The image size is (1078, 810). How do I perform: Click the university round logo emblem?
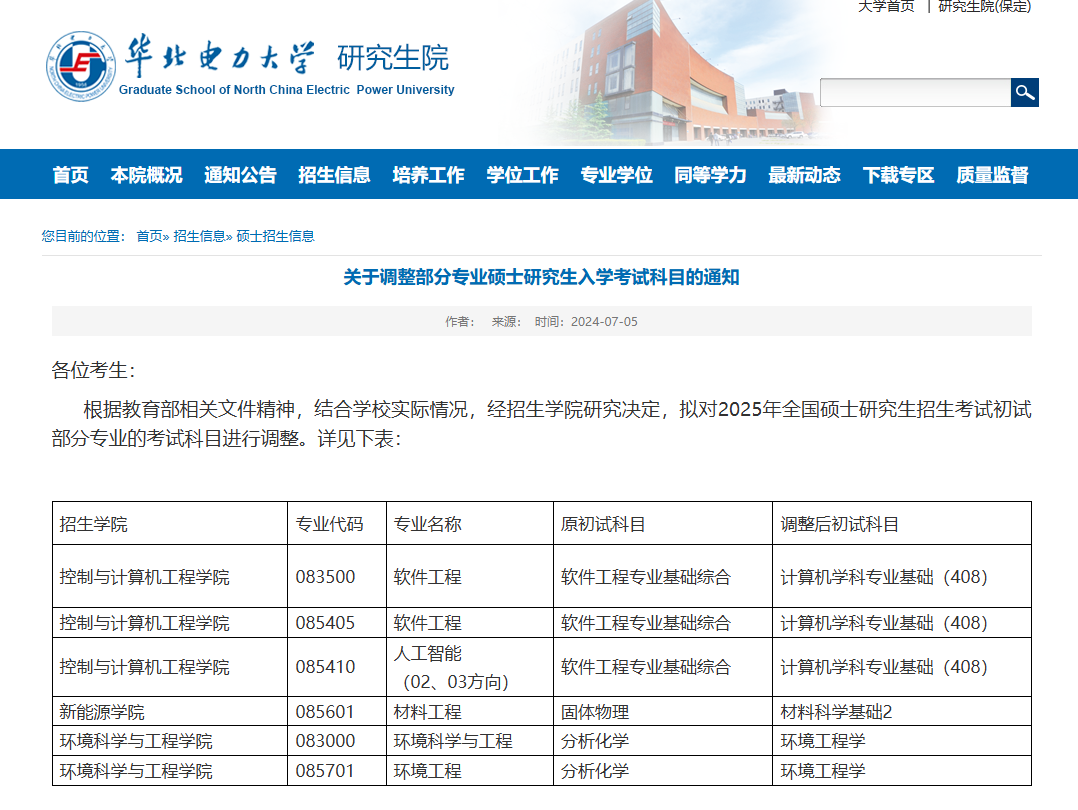(81, 67)
